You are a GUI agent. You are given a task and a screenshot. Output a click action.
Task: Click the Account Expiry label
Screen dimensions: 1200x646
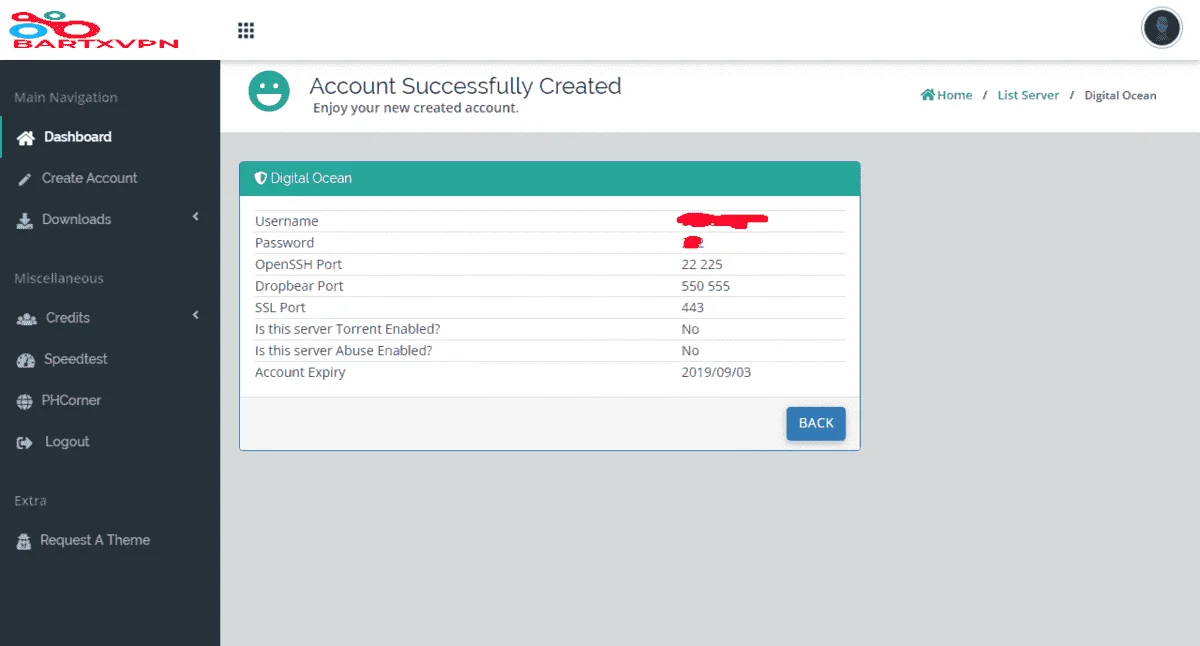(x=300, y=372)
